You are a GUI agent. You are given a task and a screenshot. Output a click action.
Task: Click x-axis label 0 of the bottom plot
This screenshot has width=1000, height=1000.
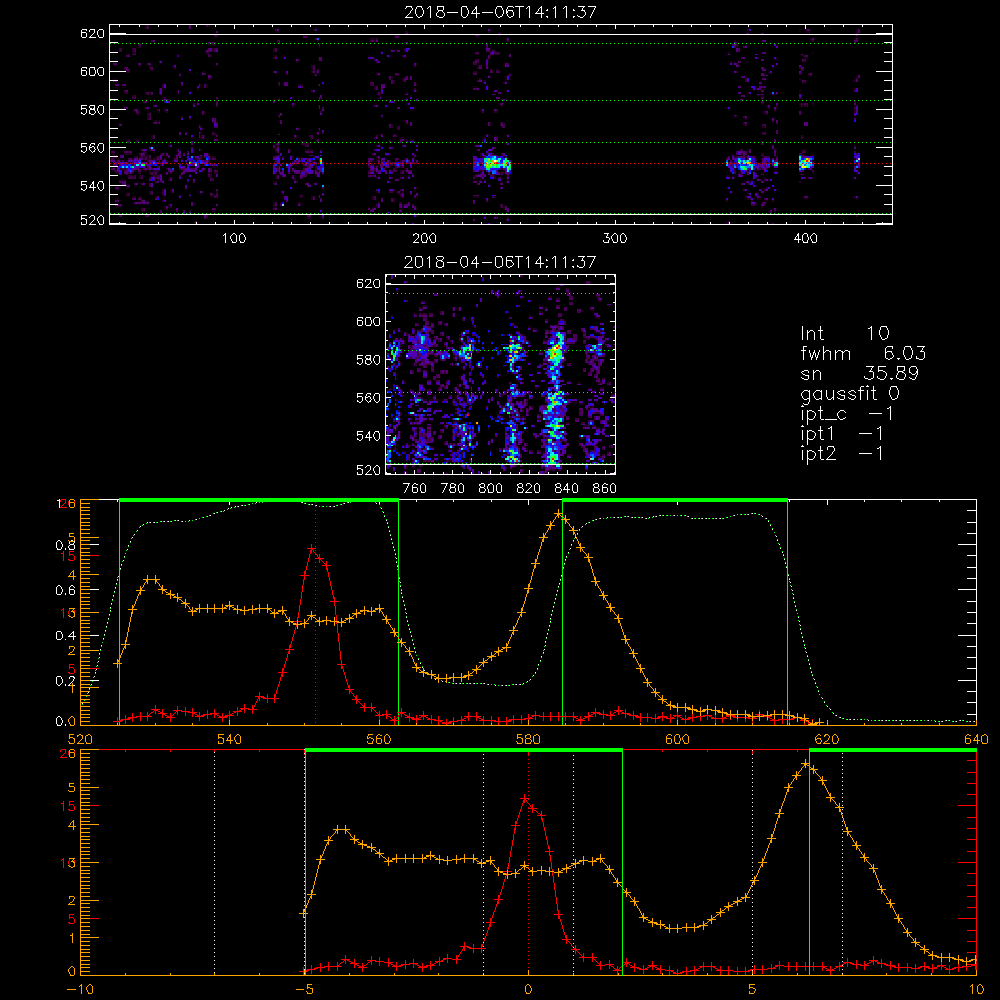[528, 989]
